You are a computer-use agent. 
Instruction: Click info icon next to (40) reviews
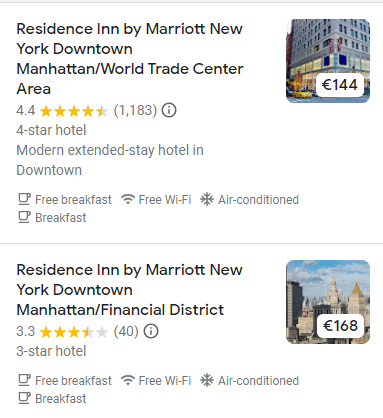[151, 331]
